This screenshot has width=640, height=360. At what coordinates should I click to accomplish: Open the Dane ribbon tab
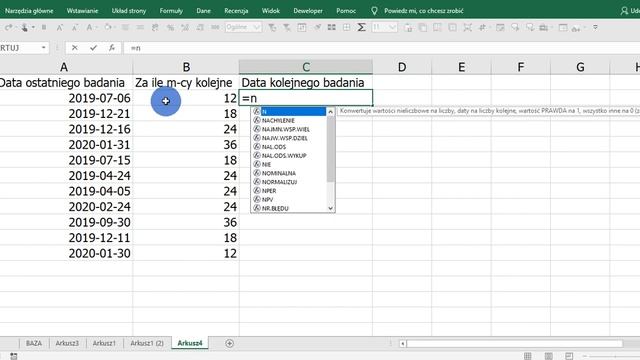(203, 11)
